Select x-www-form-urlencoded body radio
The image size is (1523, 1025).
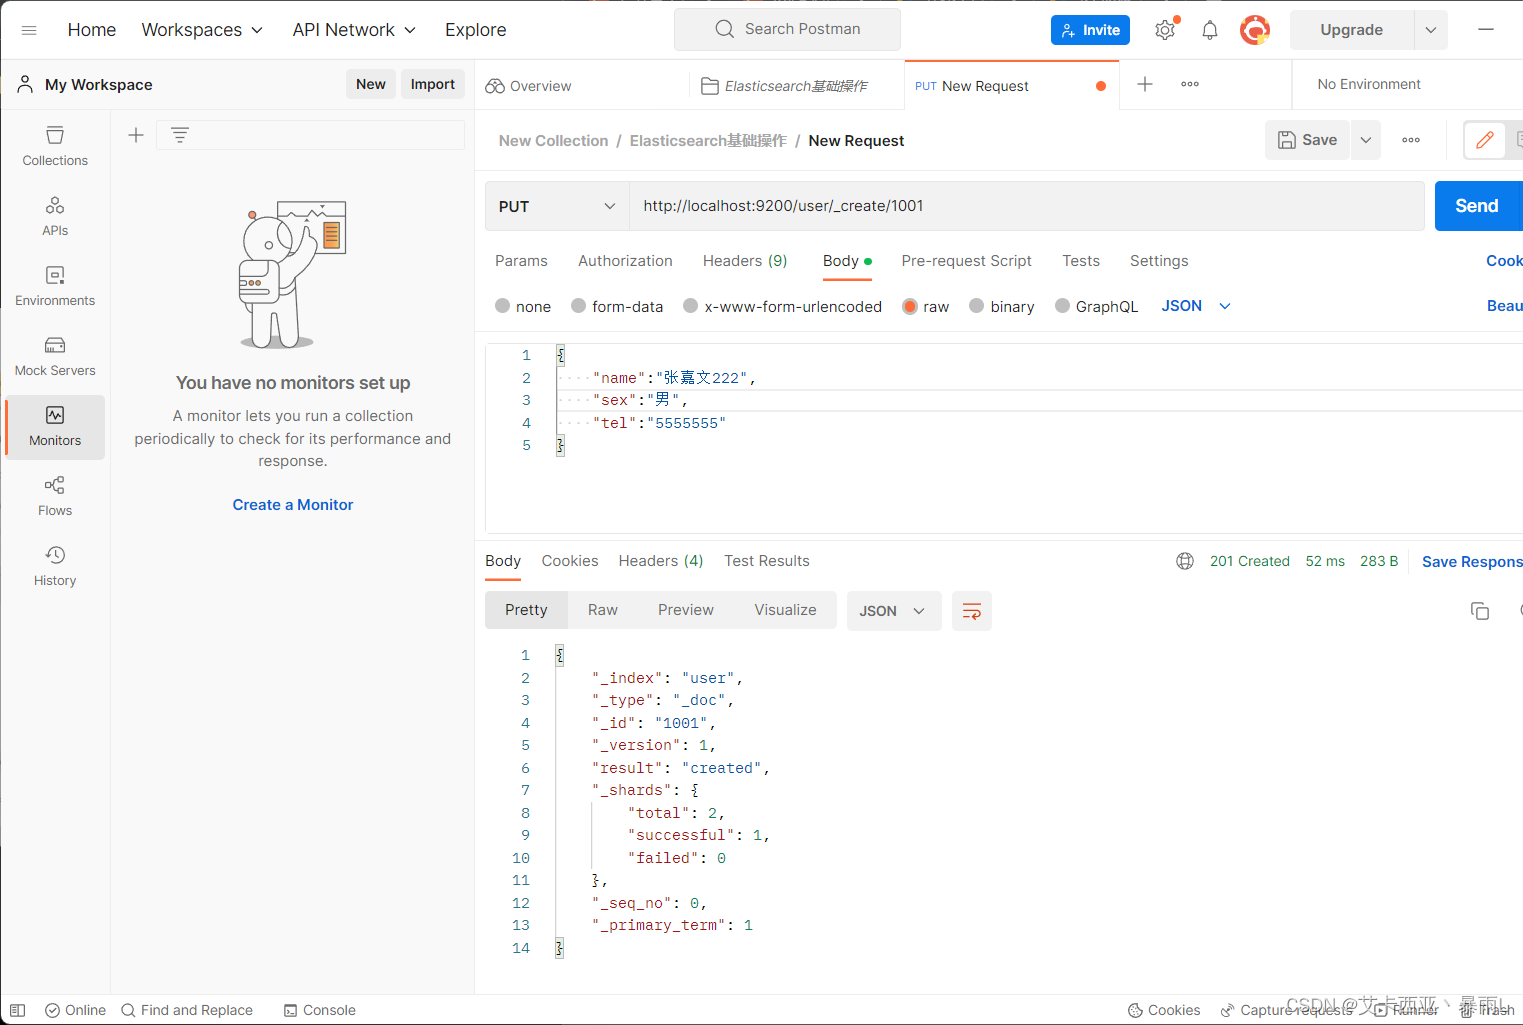click(x=691, y=306)
